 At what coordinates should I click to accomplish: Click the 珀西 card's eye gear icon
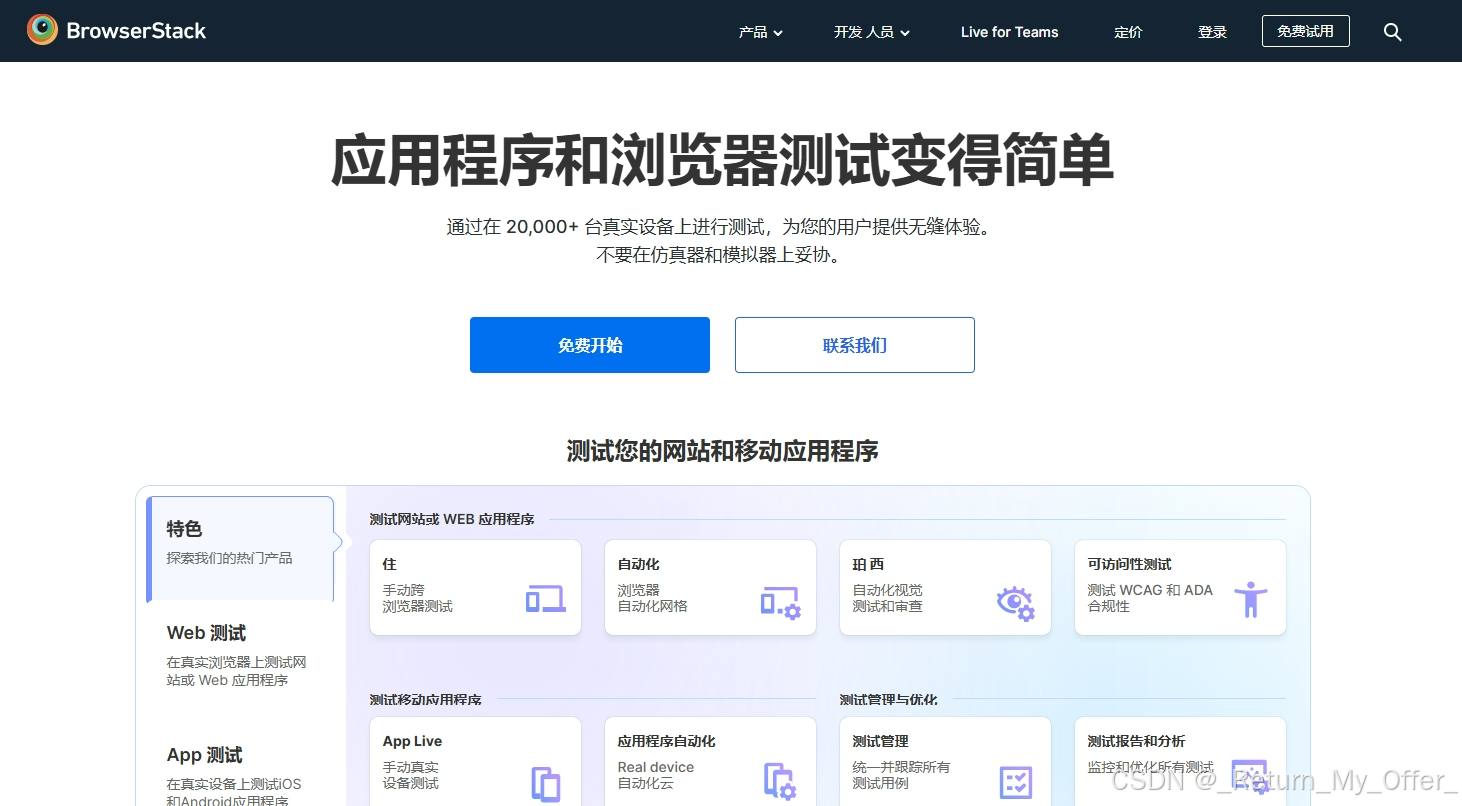(1016, 603)
